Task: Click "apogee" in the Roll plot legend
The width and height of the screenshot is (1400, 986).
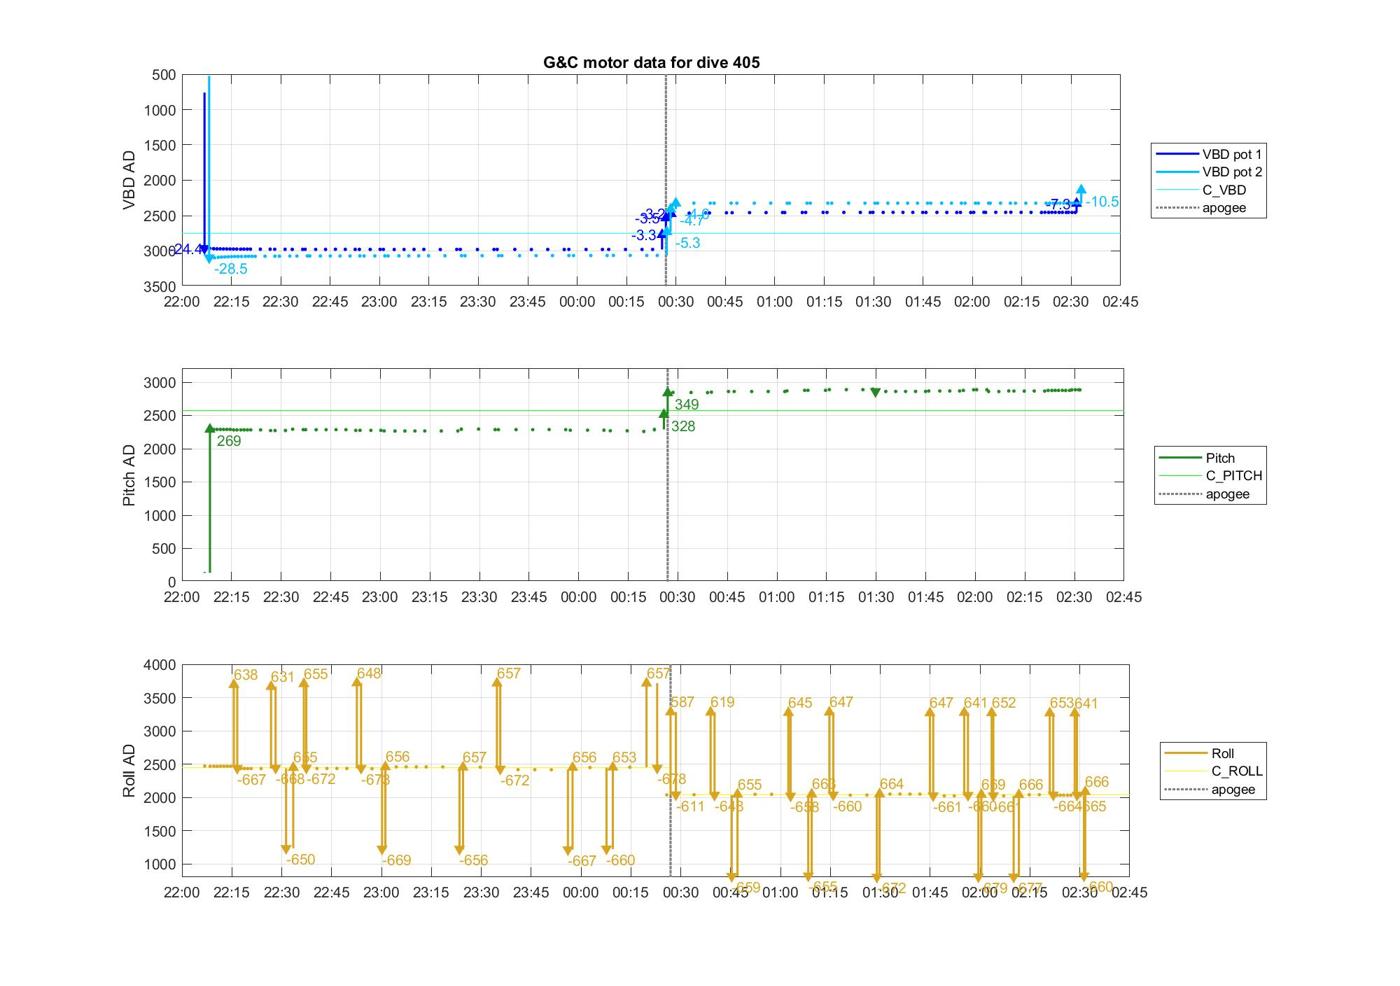Action: point(1213,789)
